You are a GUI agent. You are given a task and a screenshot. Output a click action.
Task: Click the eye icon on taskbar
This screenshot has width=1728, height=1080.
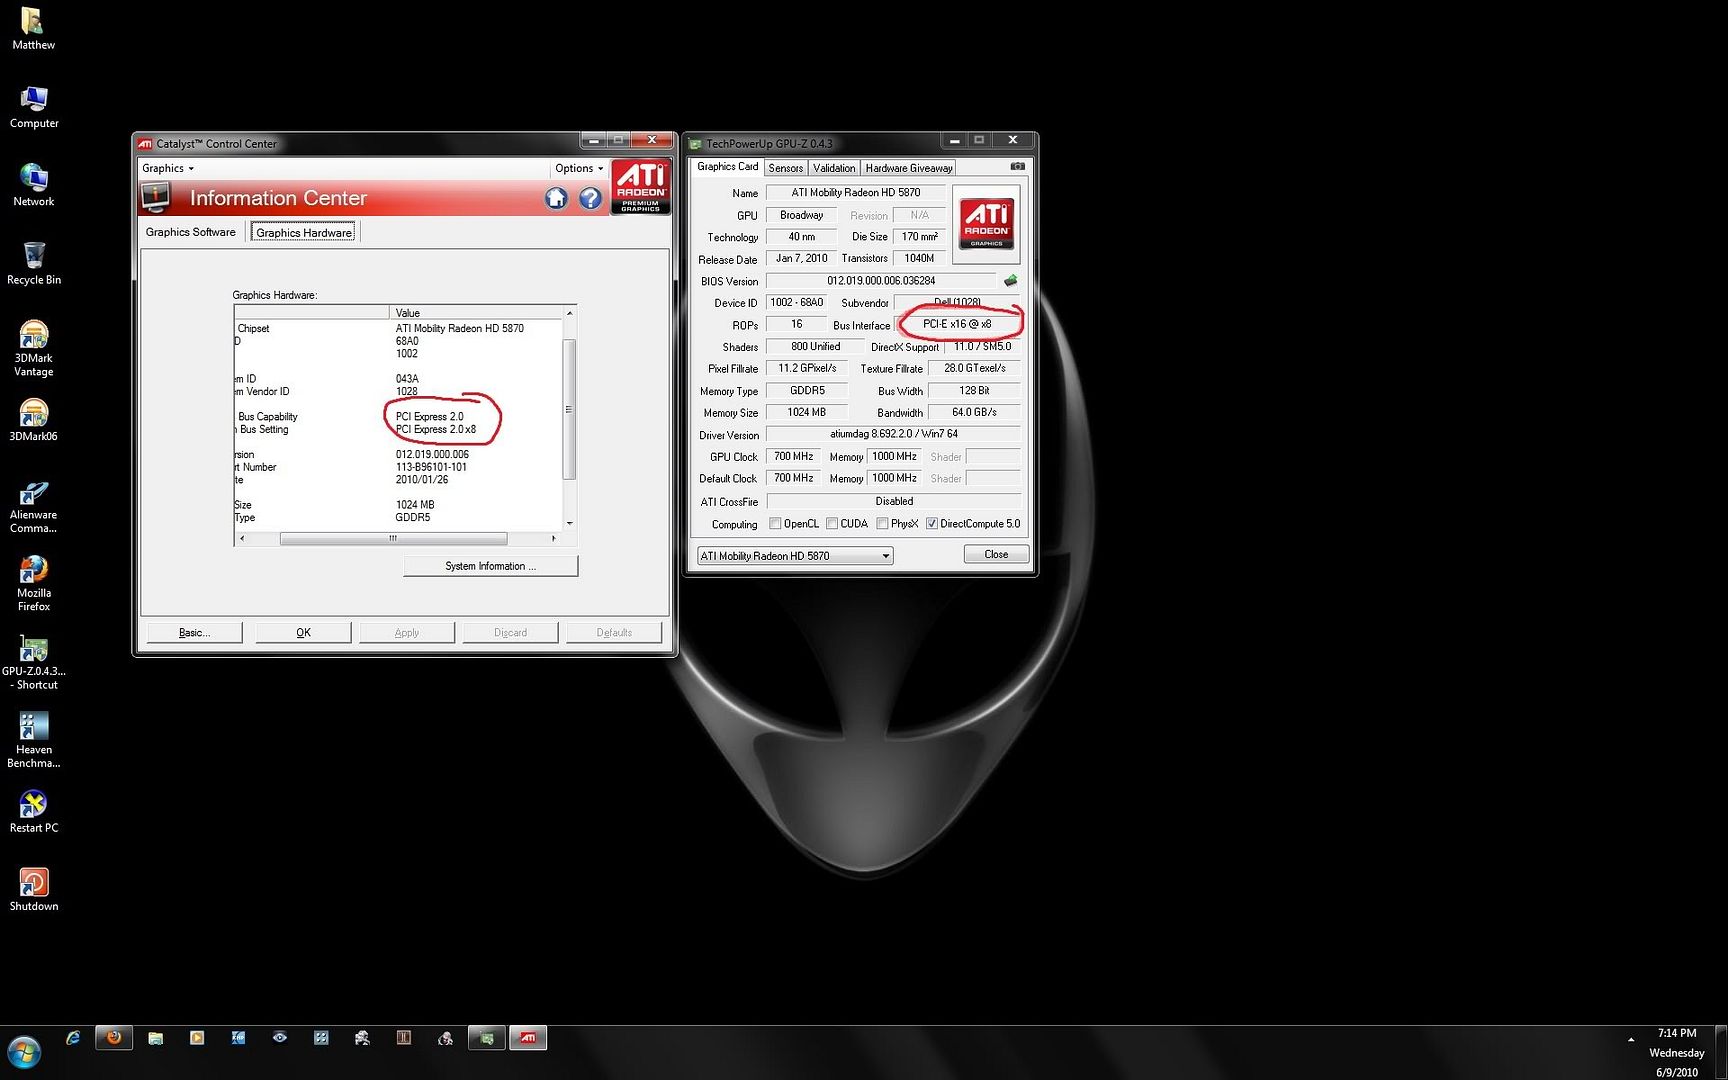coord(280,1038)
